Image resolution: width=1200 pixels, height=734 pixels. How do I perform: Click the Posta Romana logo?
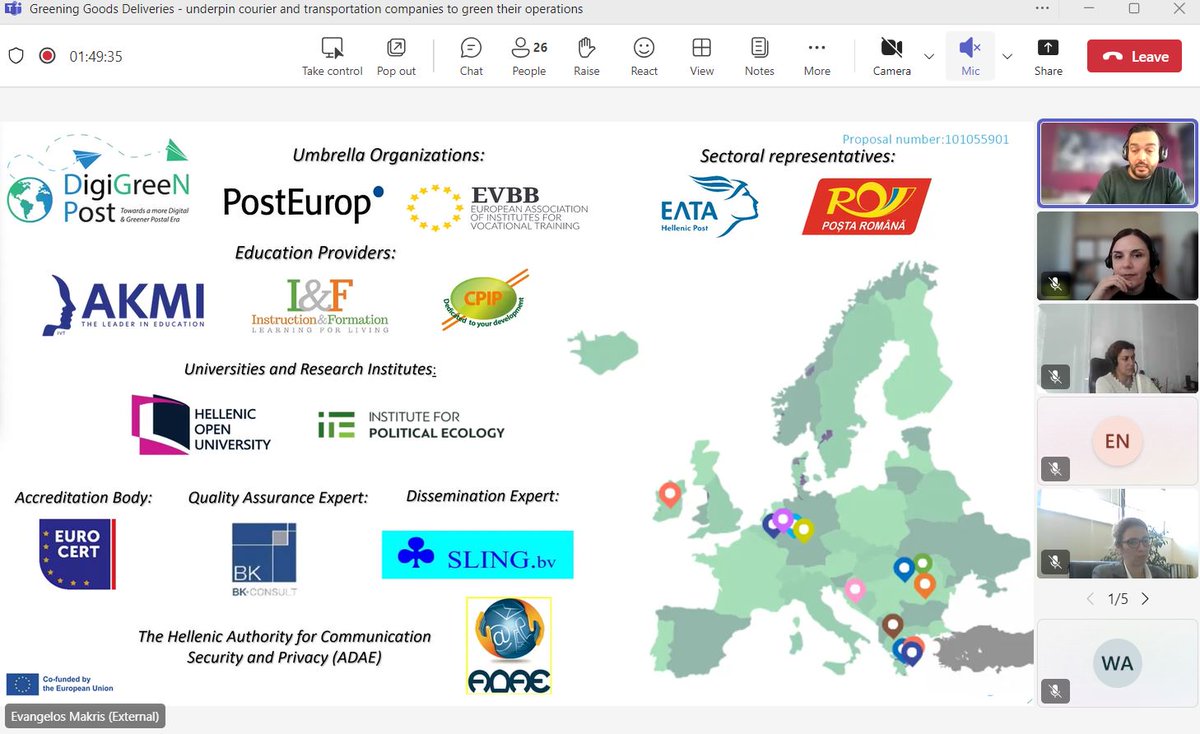click(866, 206)
